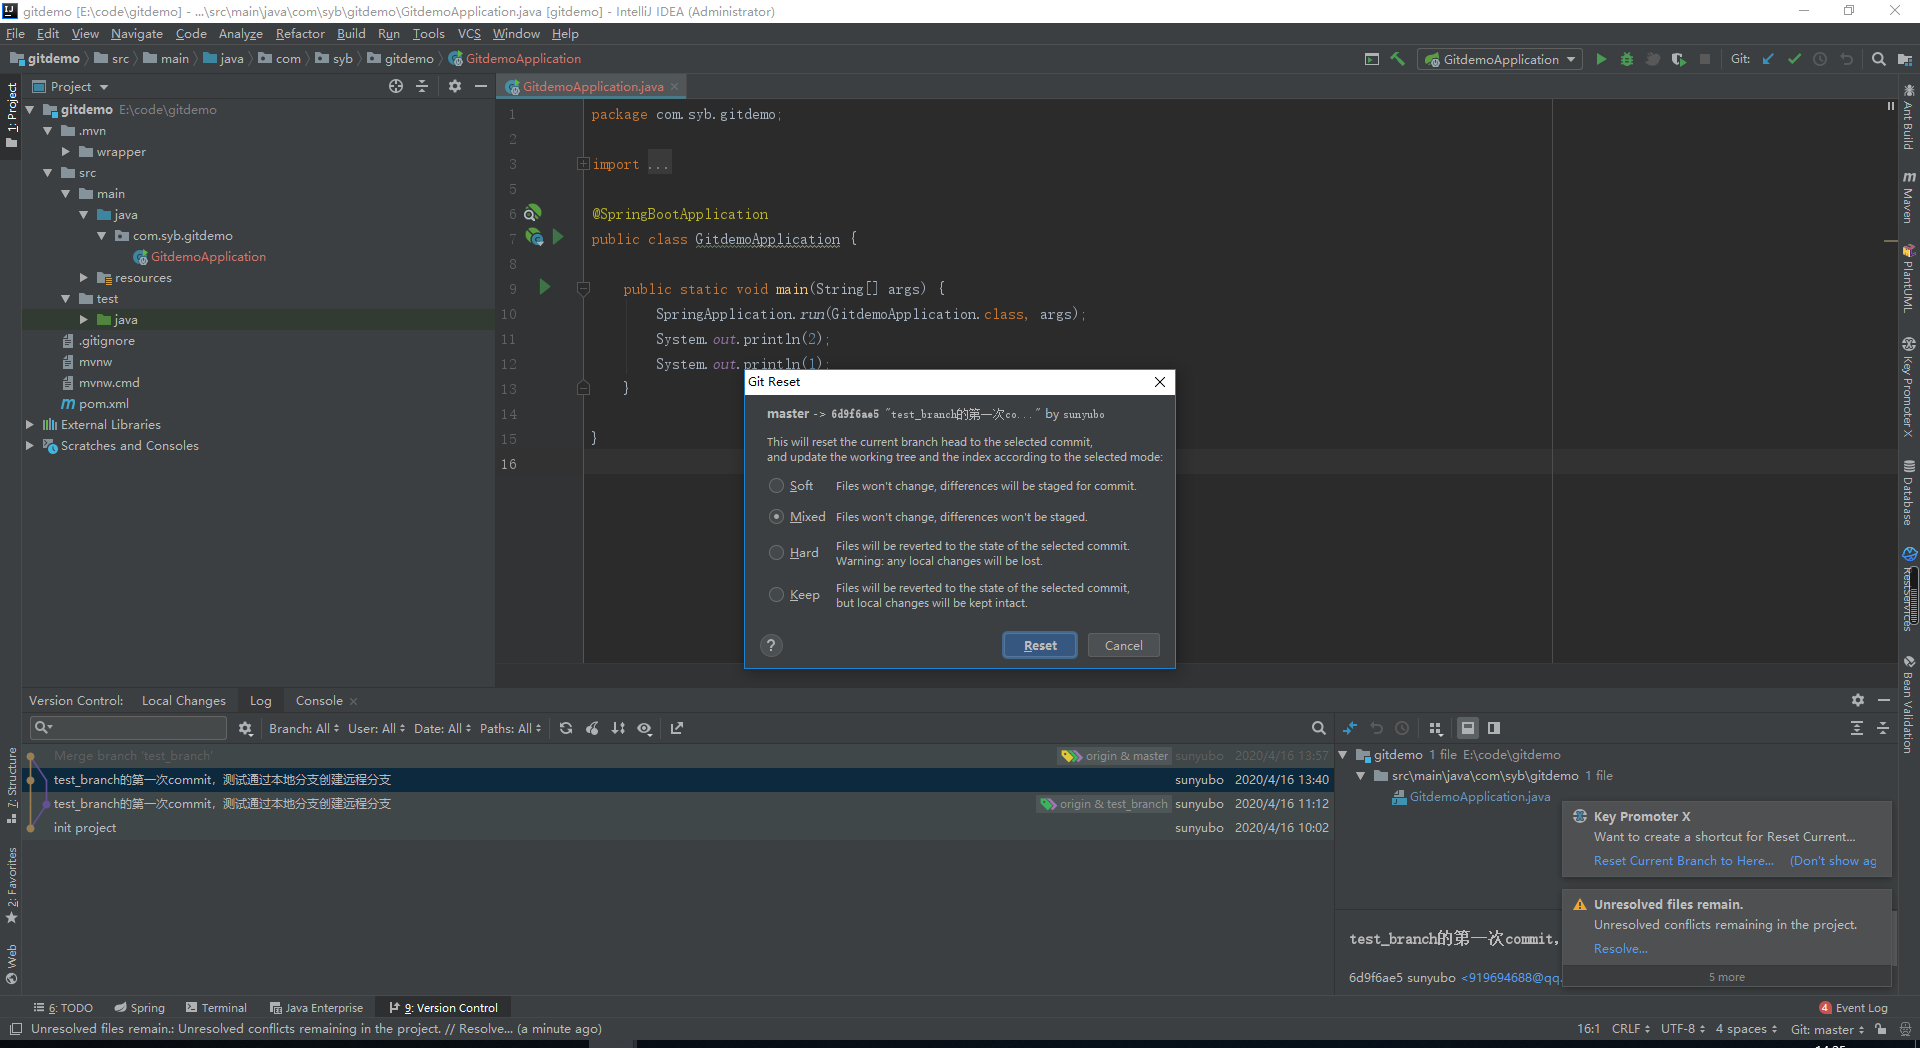Switch to Log tab in Version Control
1920x1048 pixels.
[x=261, y=701]
